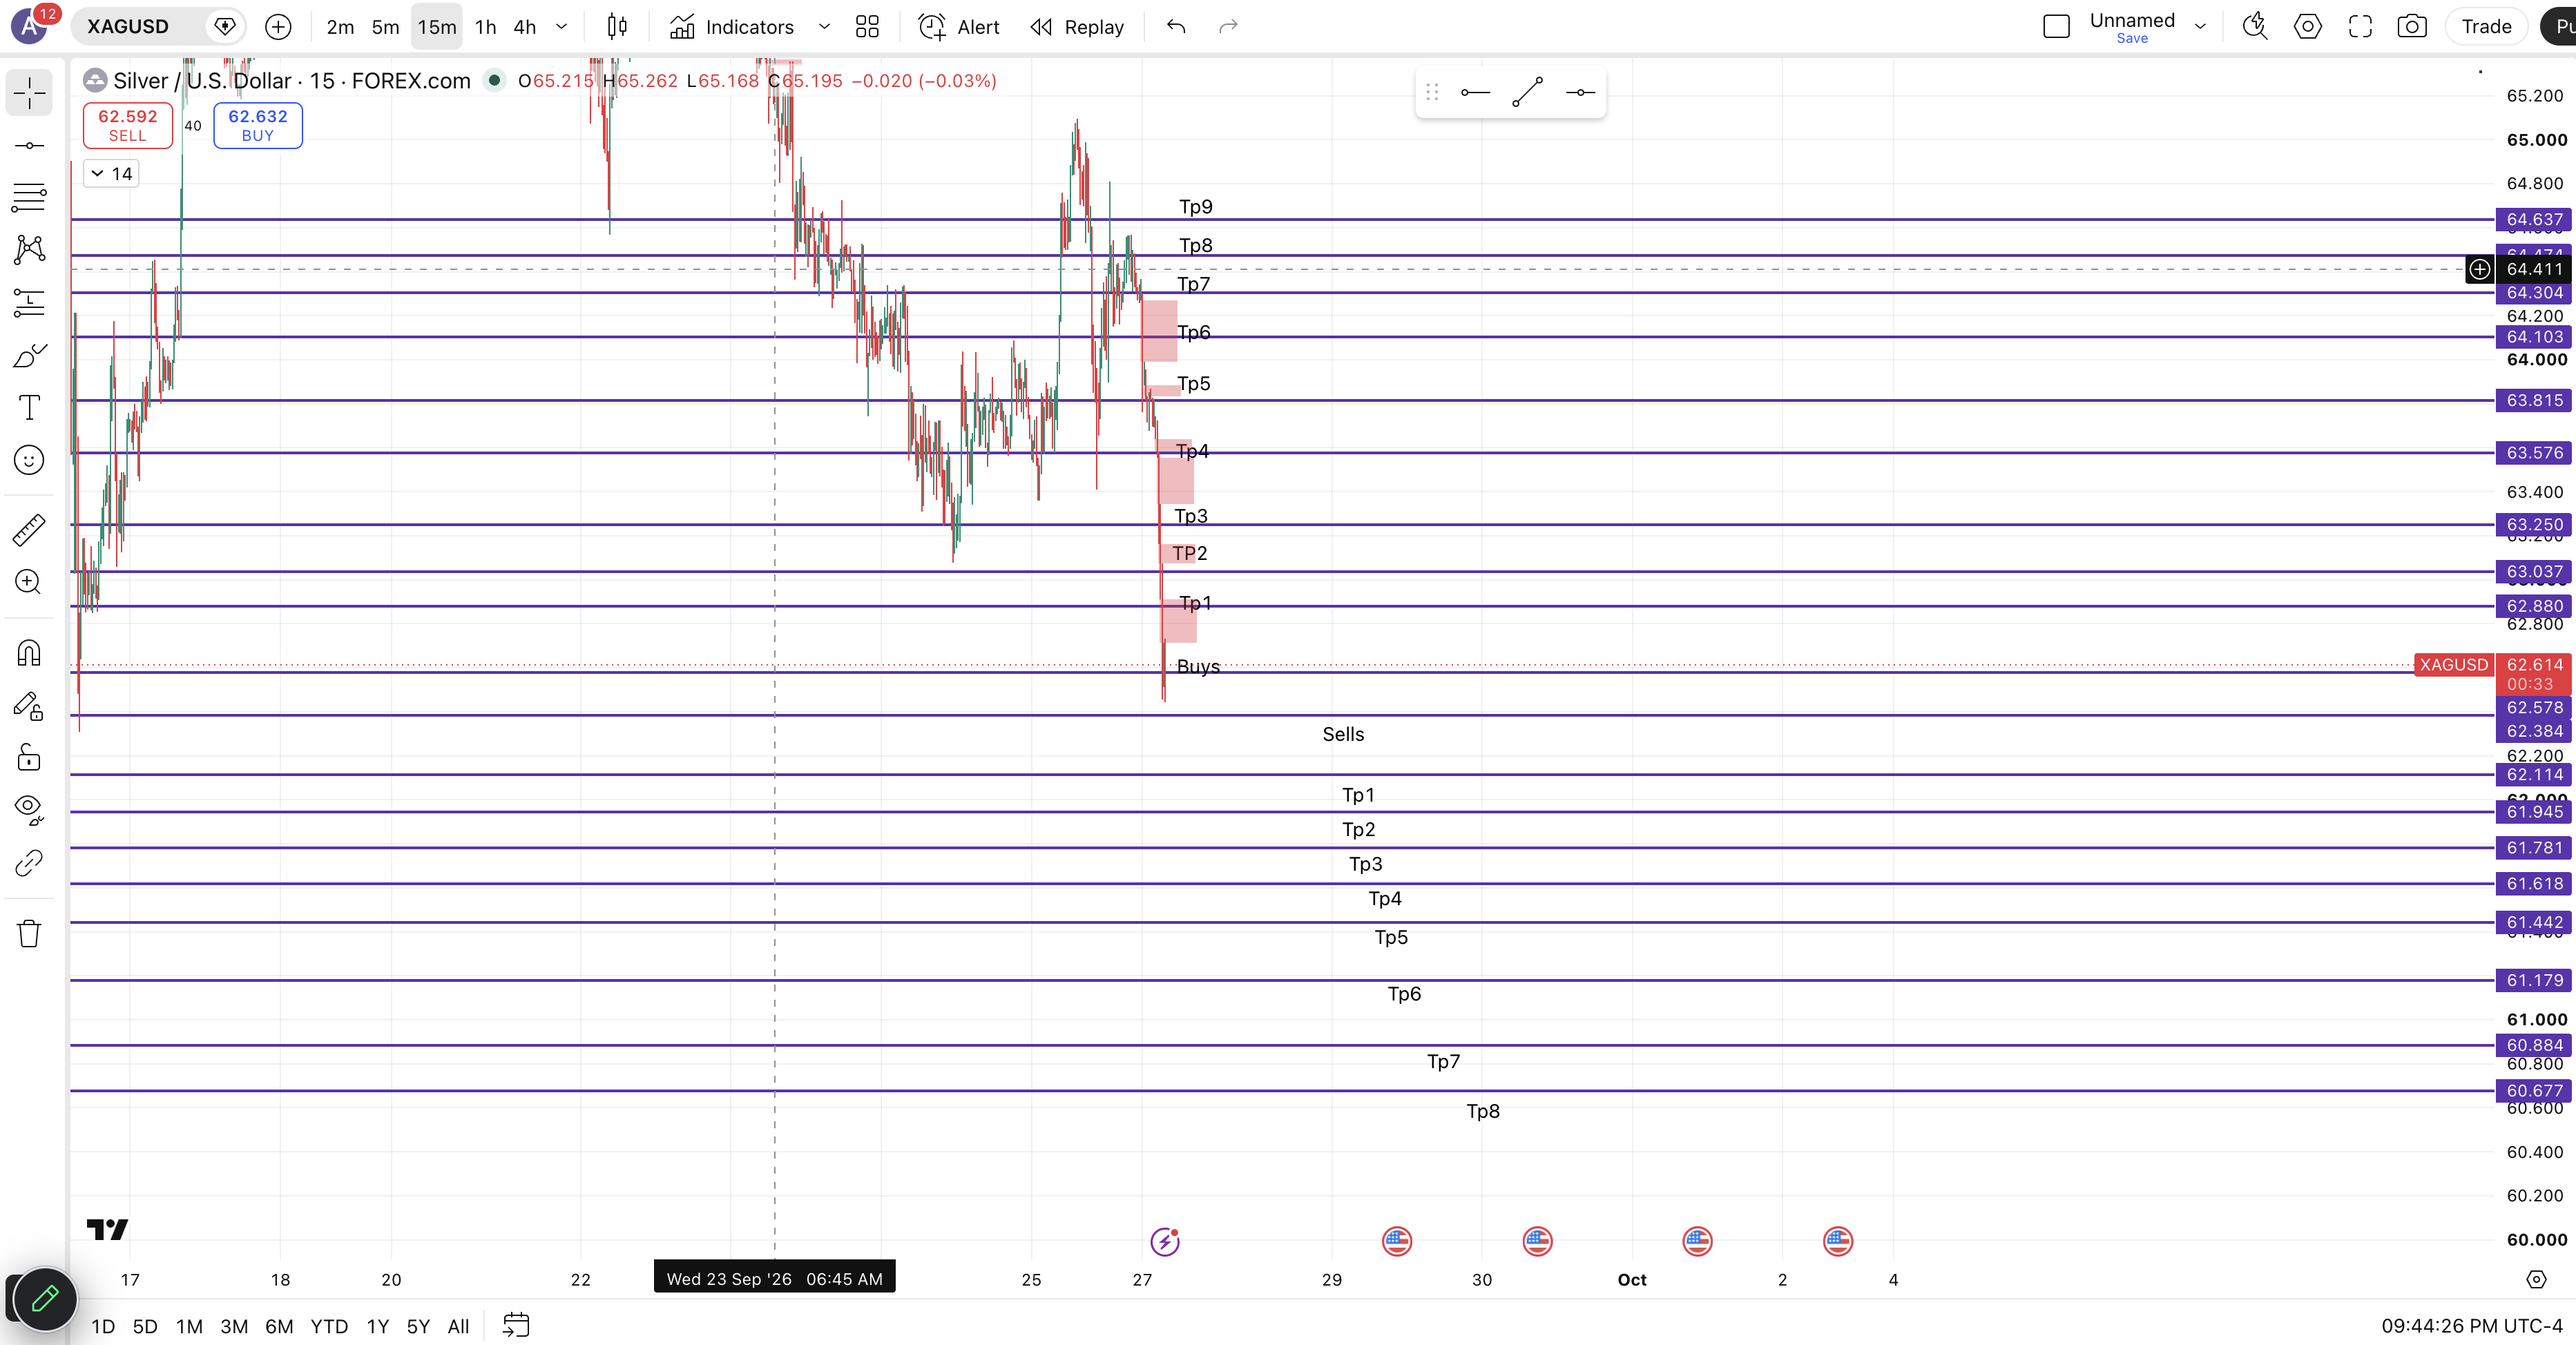Open go to date calendar icon
Image resolution: width=2576 pixels, height=1345 pixels.
[516, 1326]
